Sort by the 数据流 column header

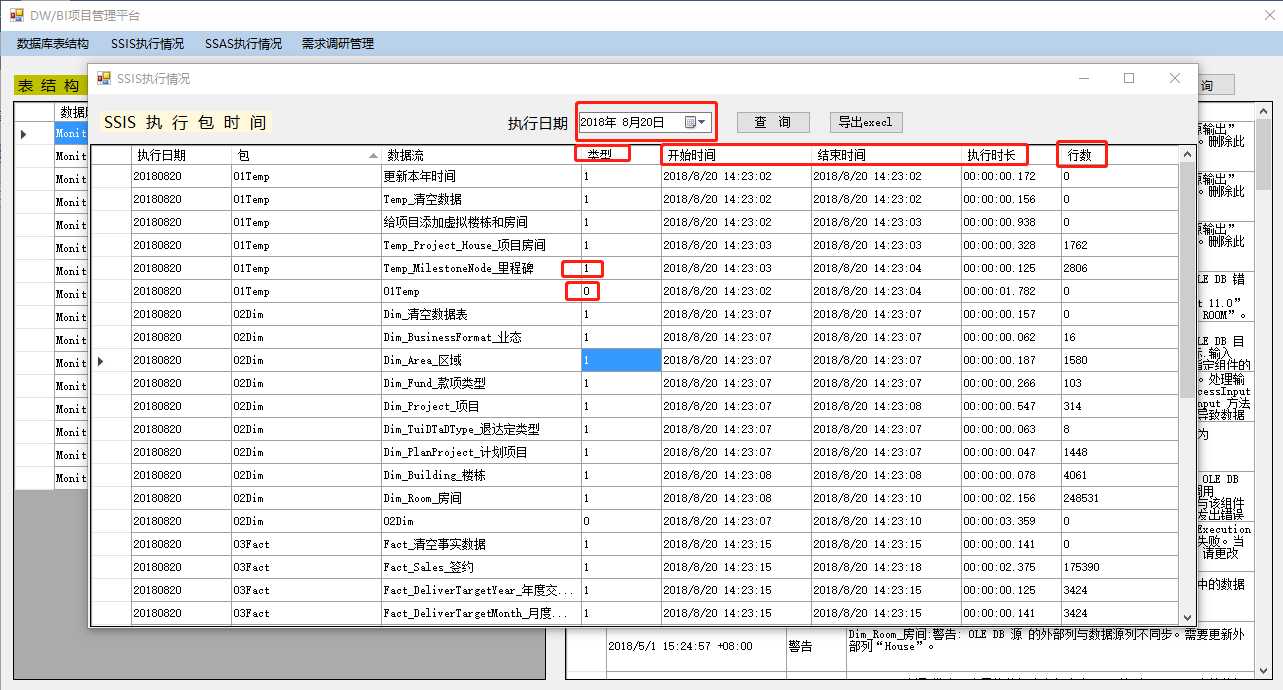tap(481, 155)
